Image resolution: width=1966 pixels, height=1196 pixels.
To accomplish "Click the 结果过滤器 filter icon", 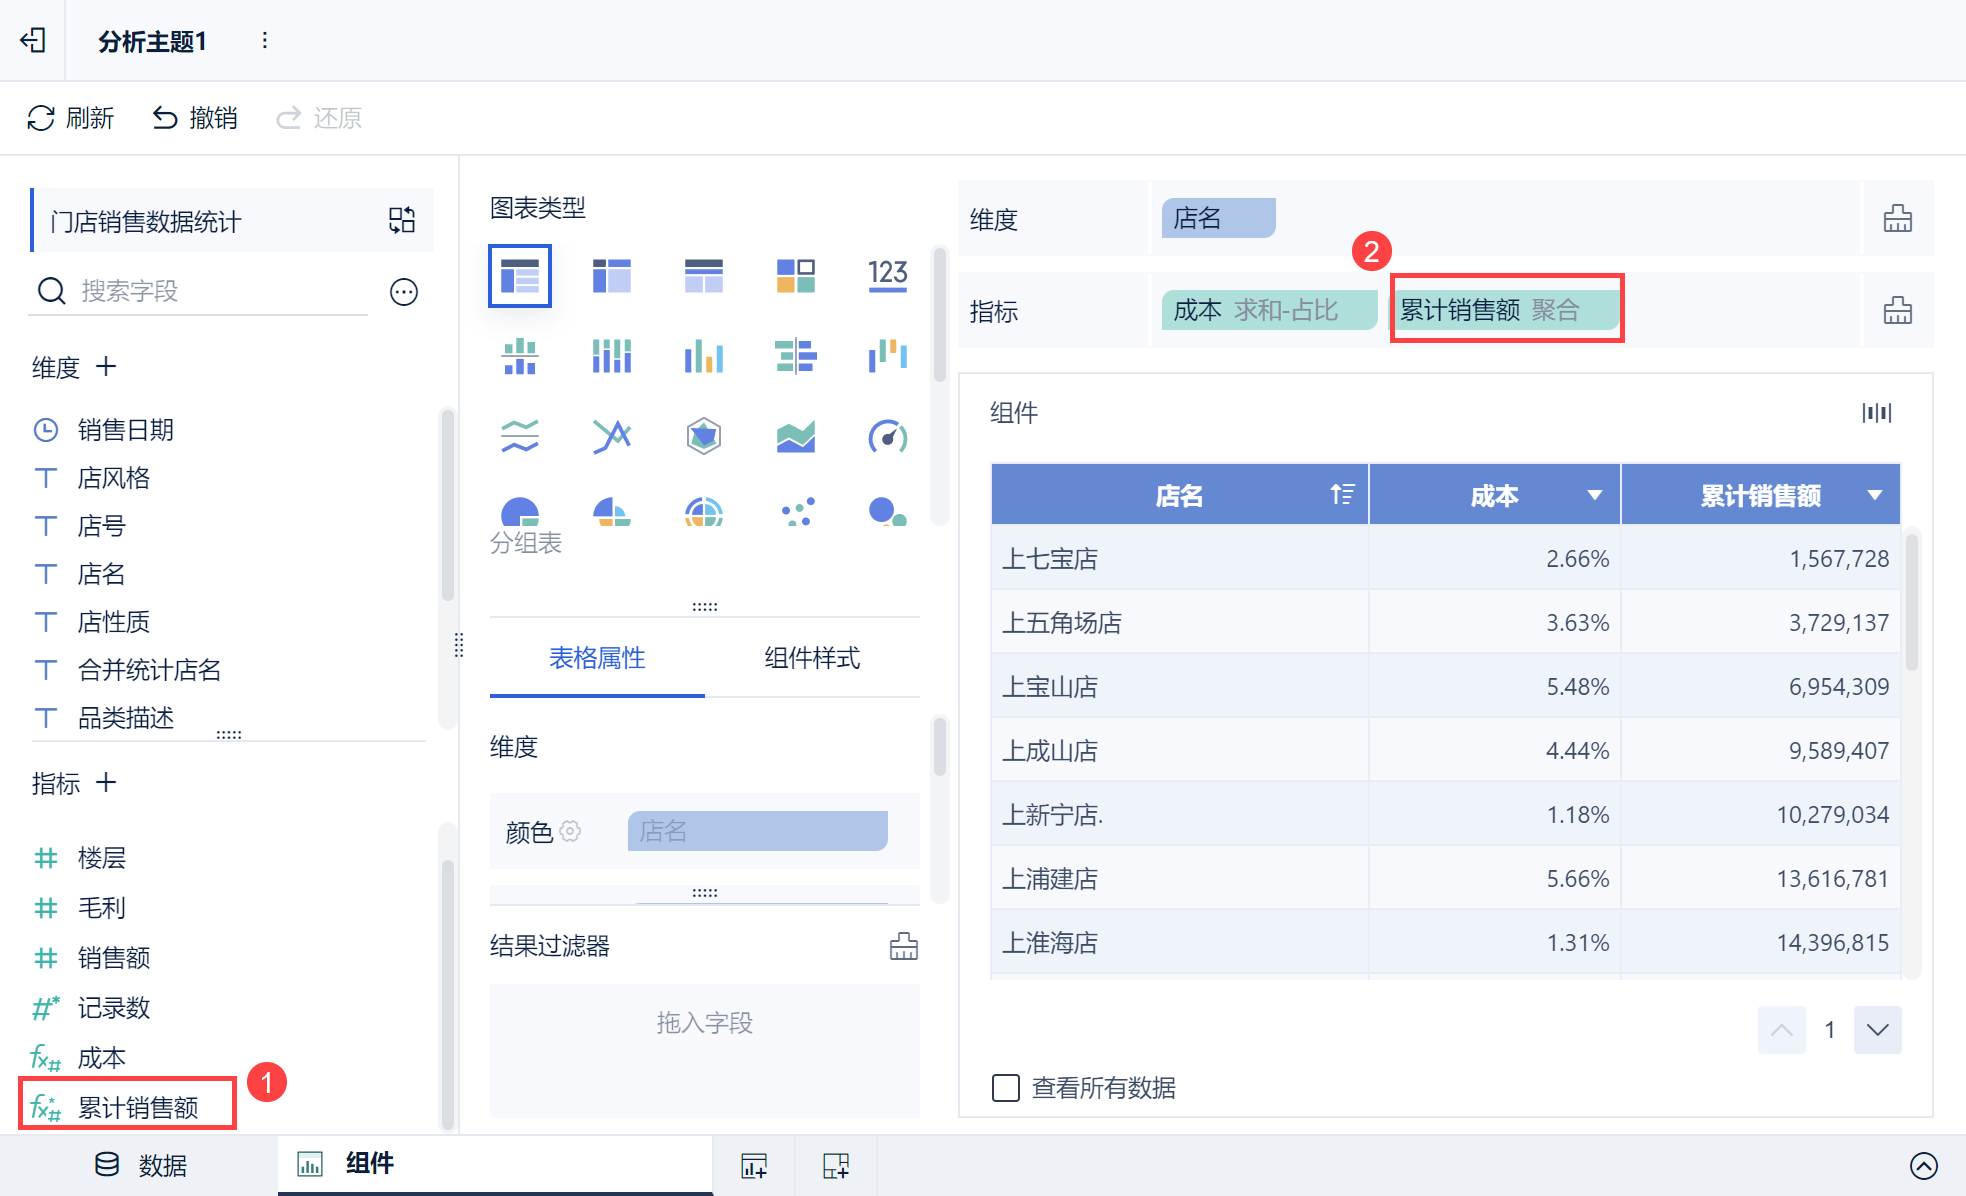I will [x=903, y=946].
